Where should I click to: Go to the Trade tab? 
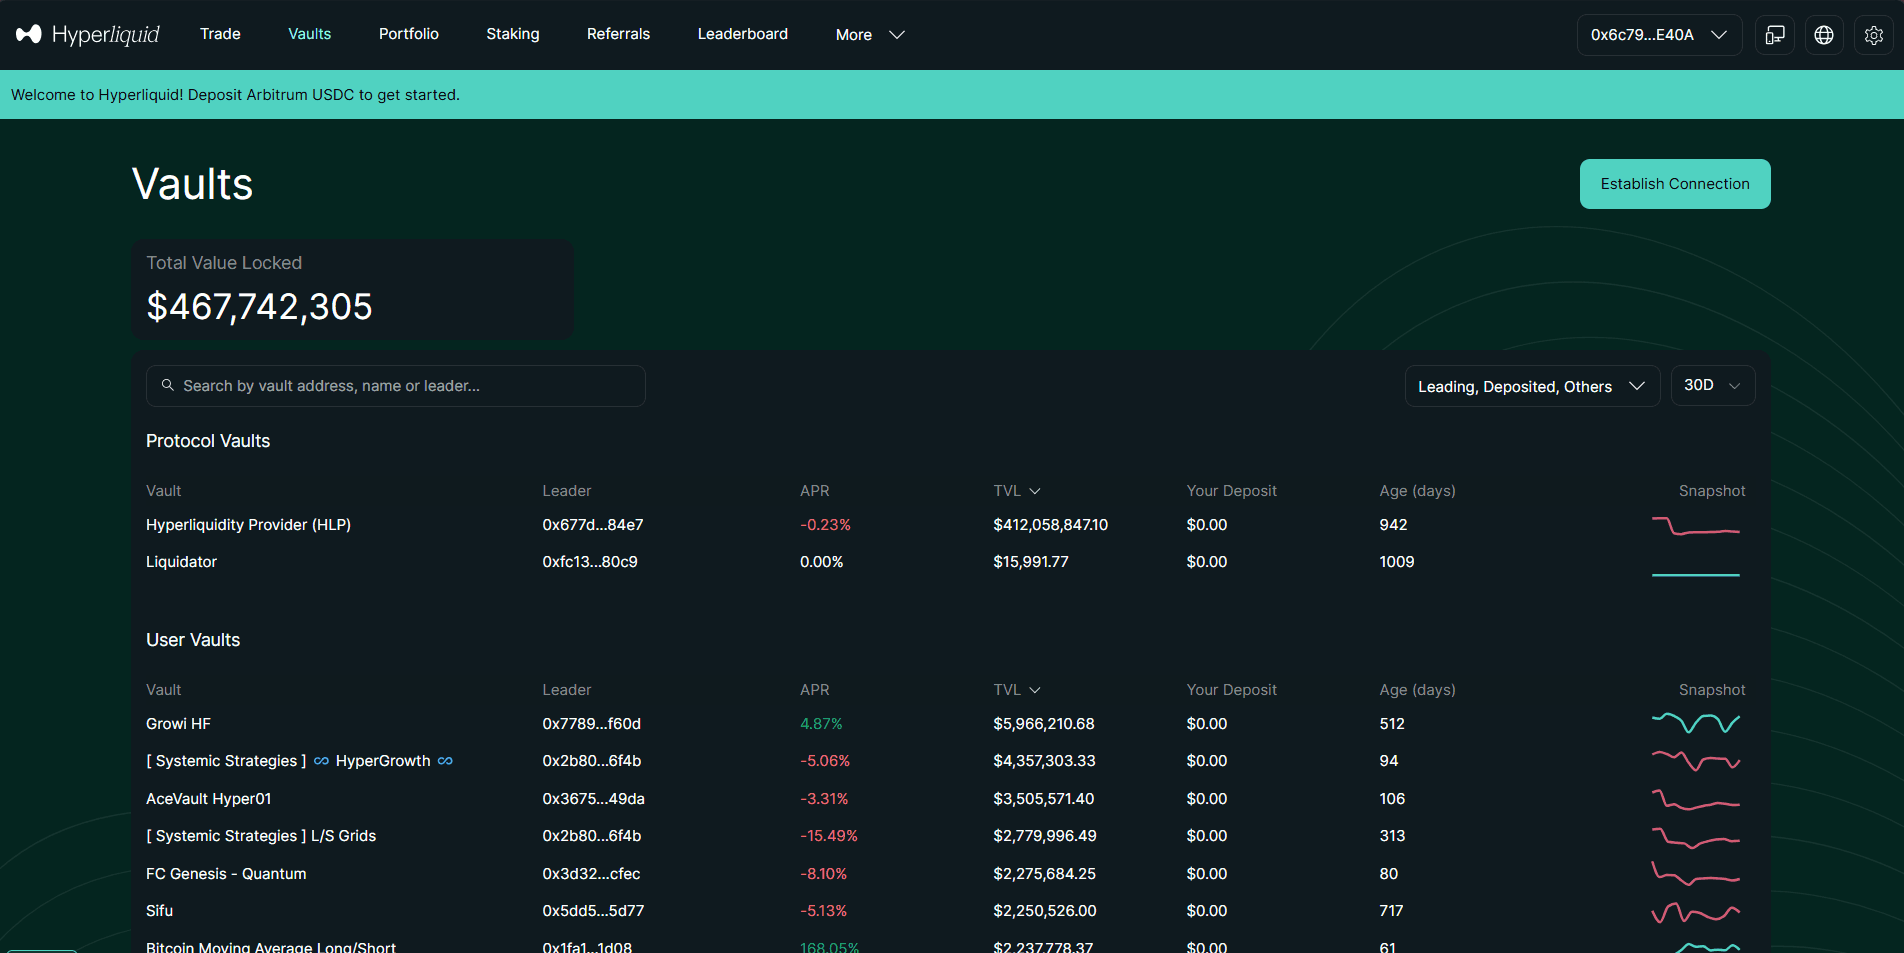coord(220,34)
